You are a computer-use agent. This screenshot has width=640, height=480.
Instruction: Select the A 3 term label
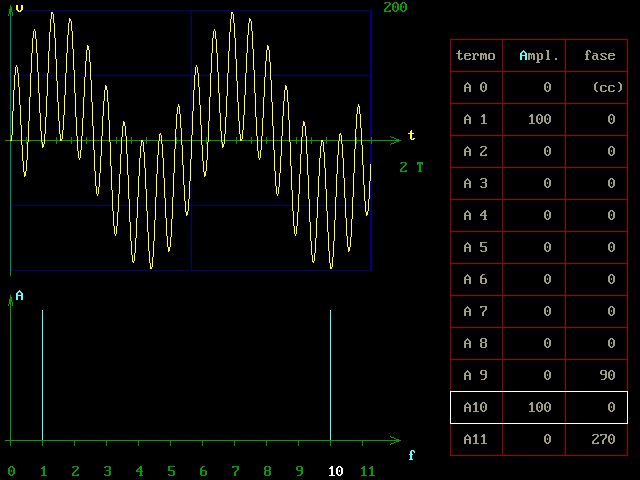click(476, 183)
